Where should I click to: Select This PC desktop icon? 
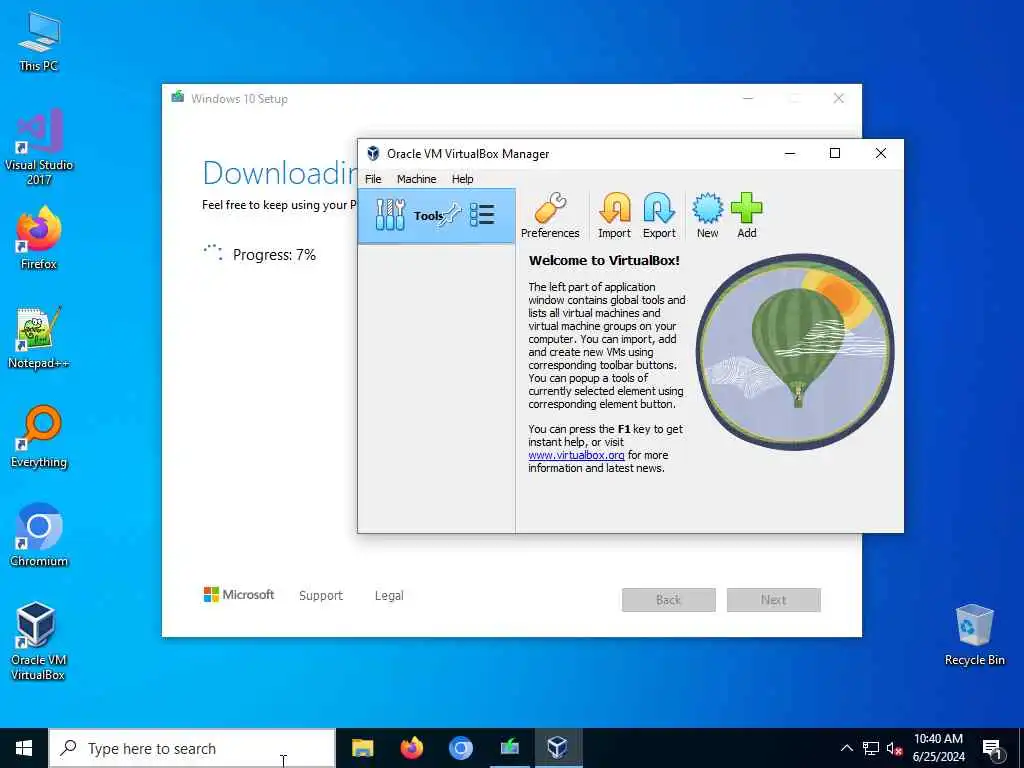click(39, 41)
